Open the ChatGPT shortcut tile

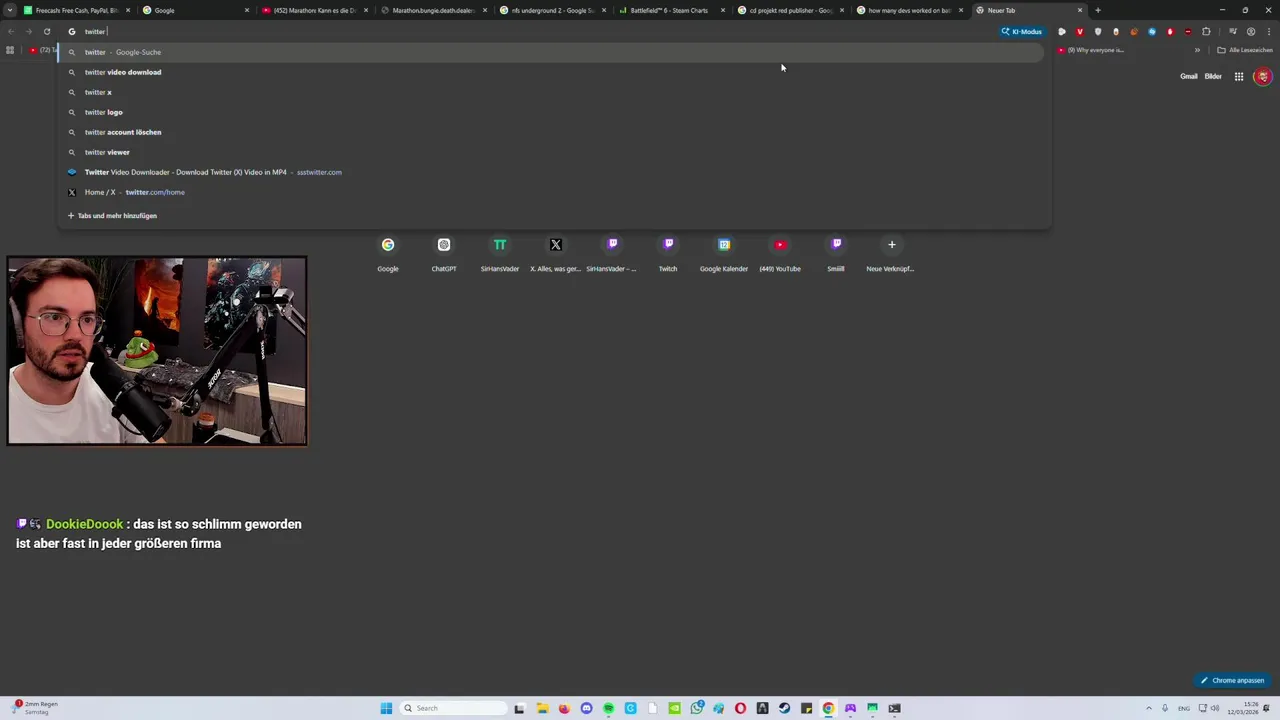click(444, 253)
